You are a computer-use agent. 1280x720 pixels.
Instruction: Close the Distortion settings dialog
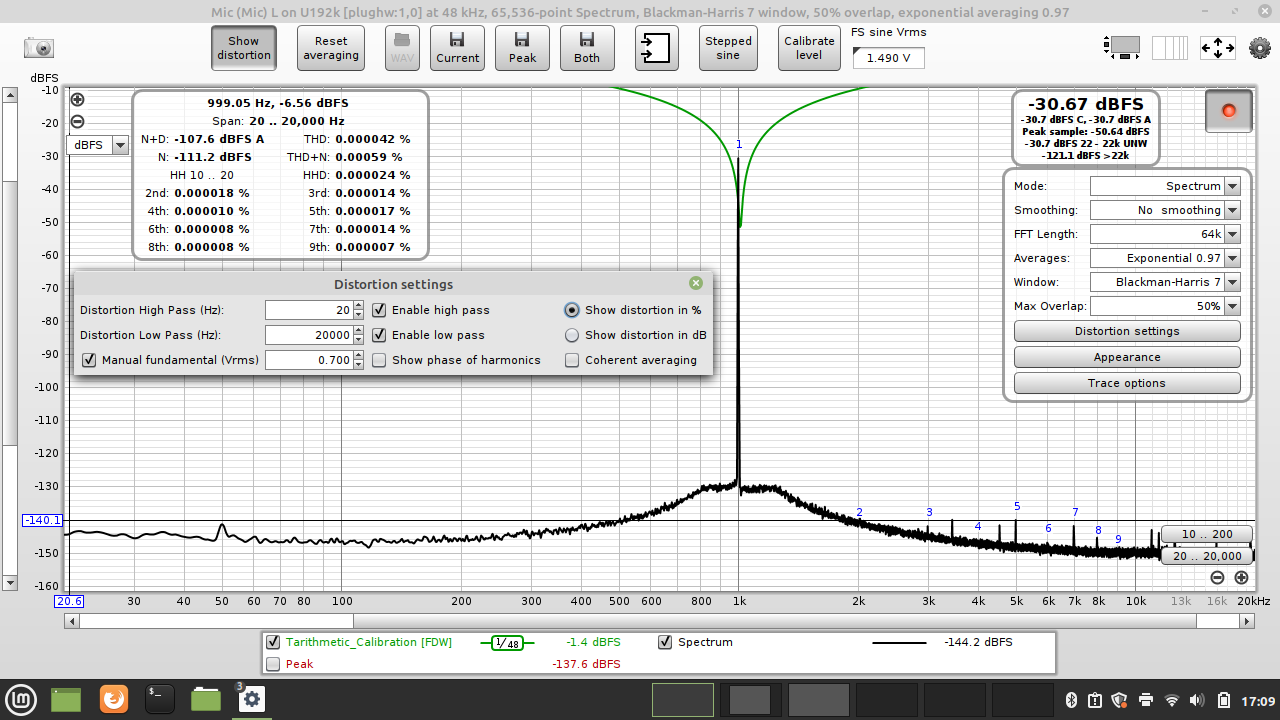[x=696, y=284]
